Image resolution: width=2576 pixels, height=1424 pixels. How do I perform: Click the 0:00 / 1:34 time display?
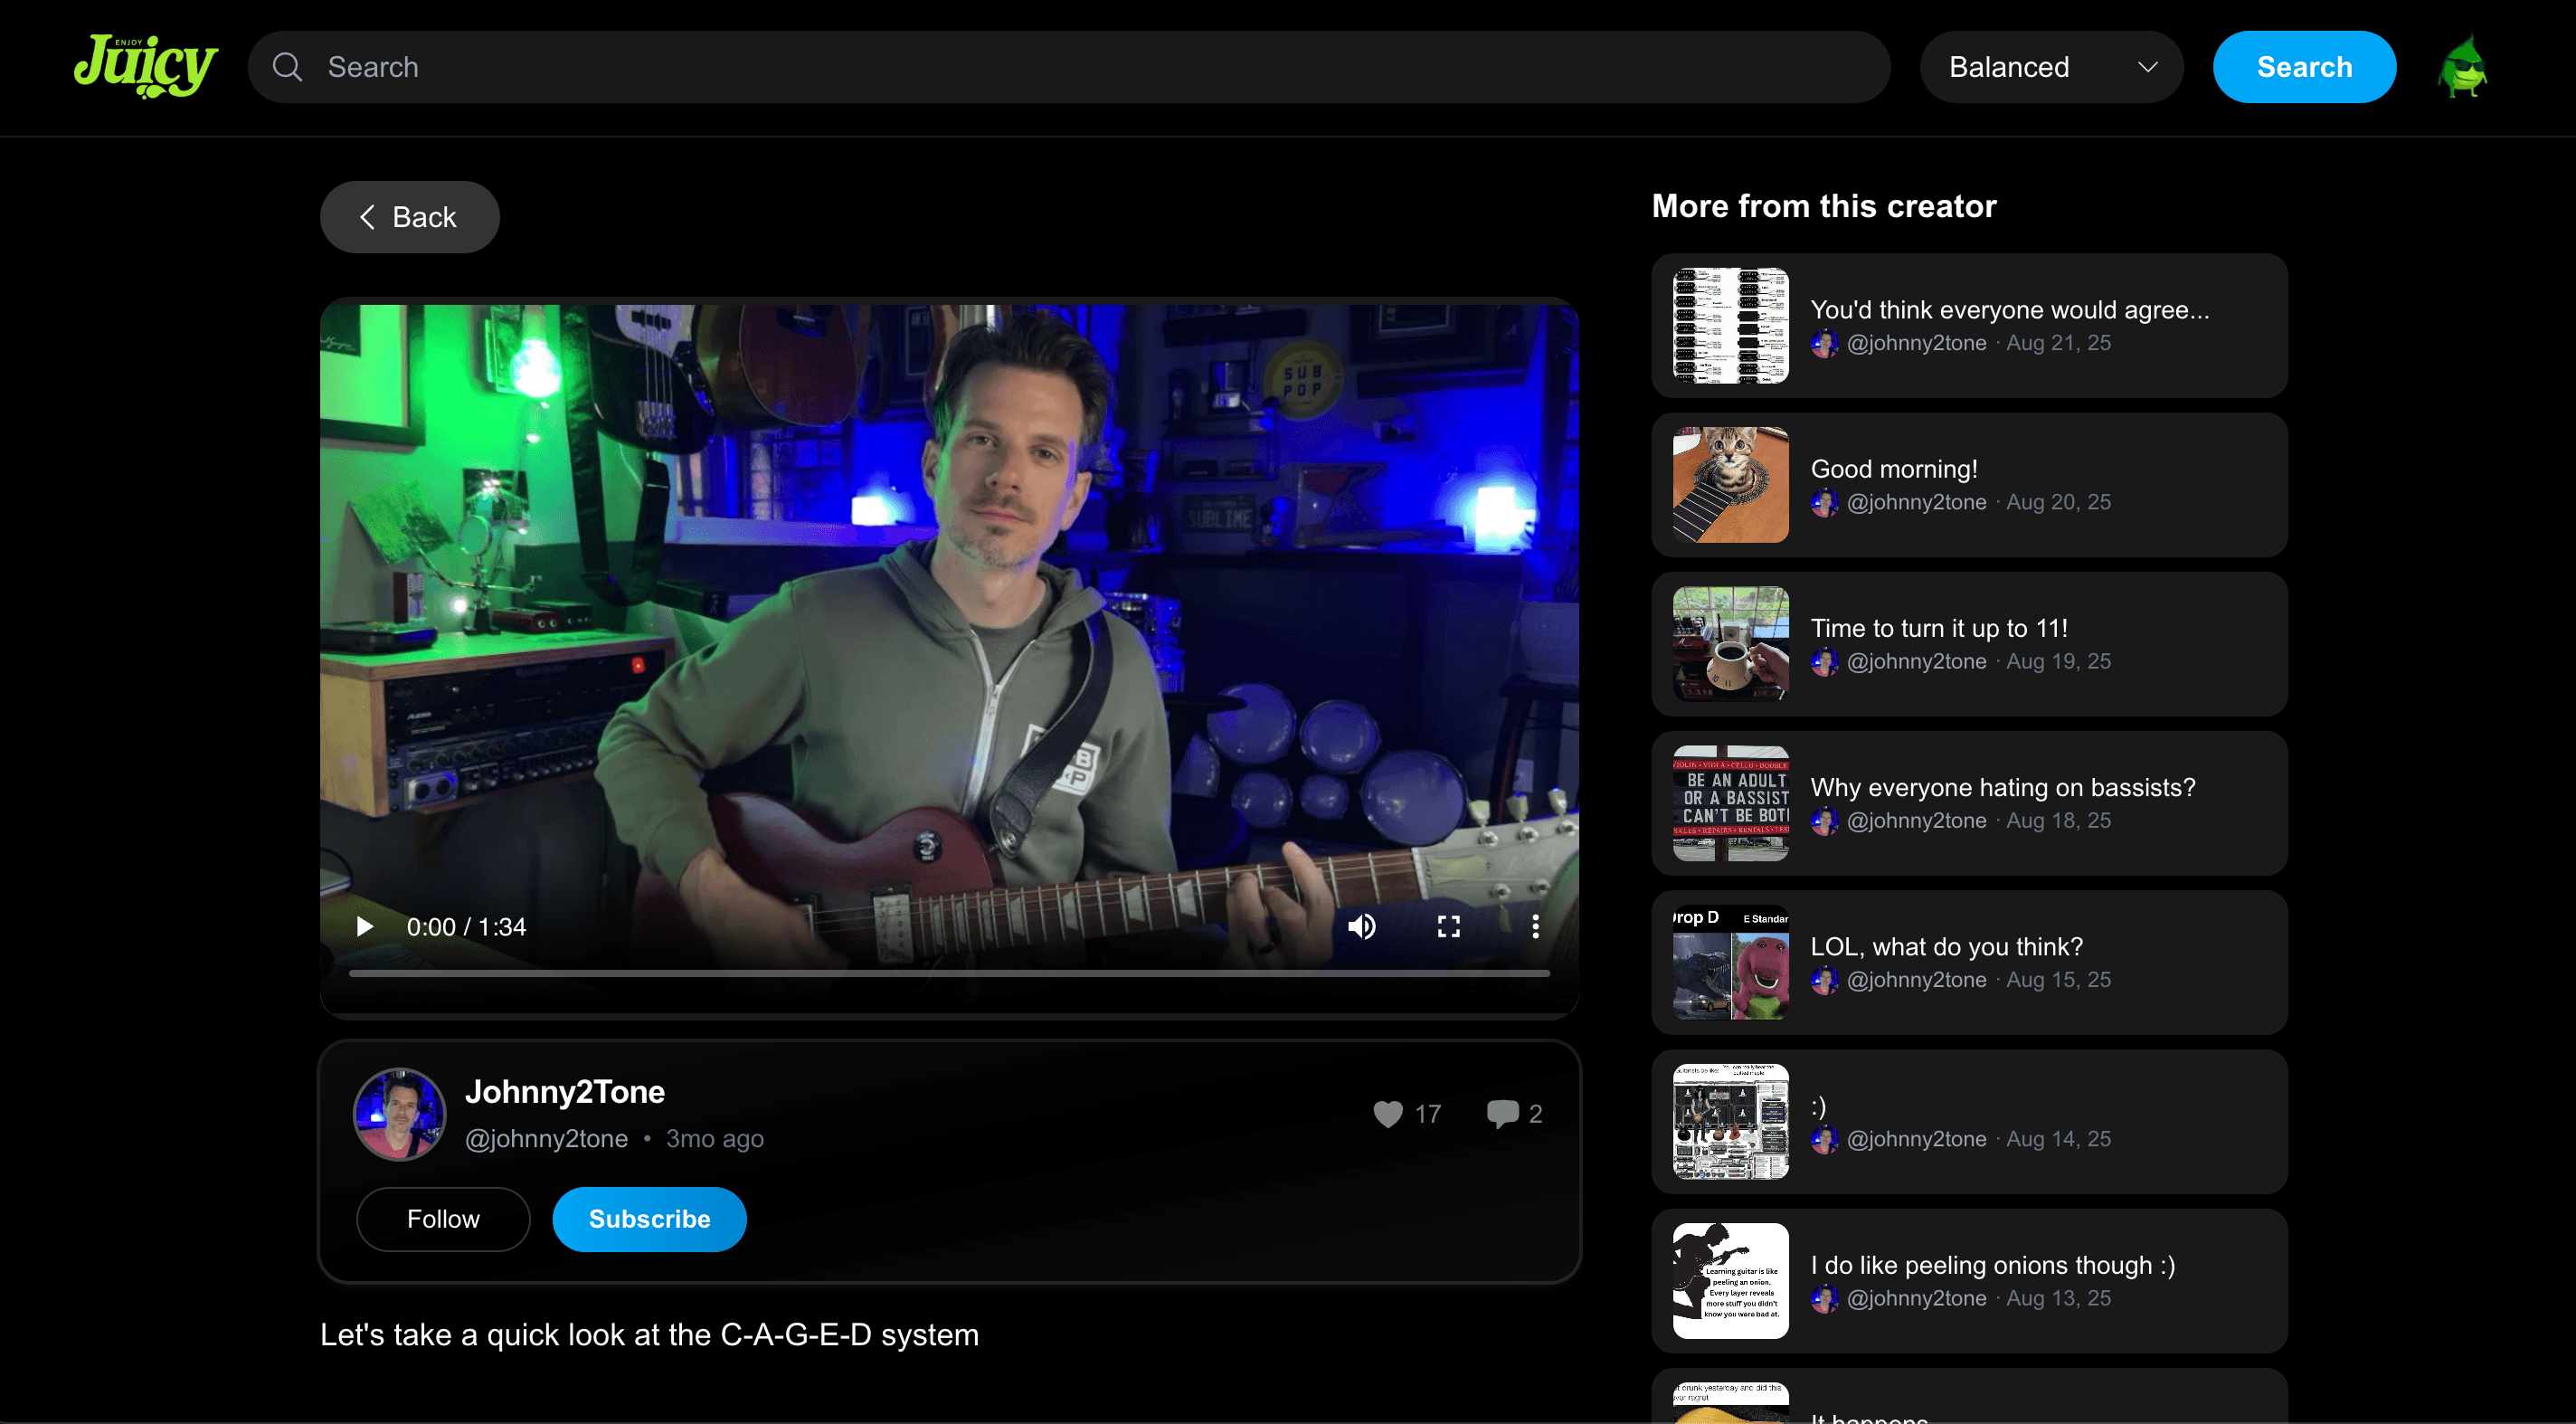(x=466, y=927)
